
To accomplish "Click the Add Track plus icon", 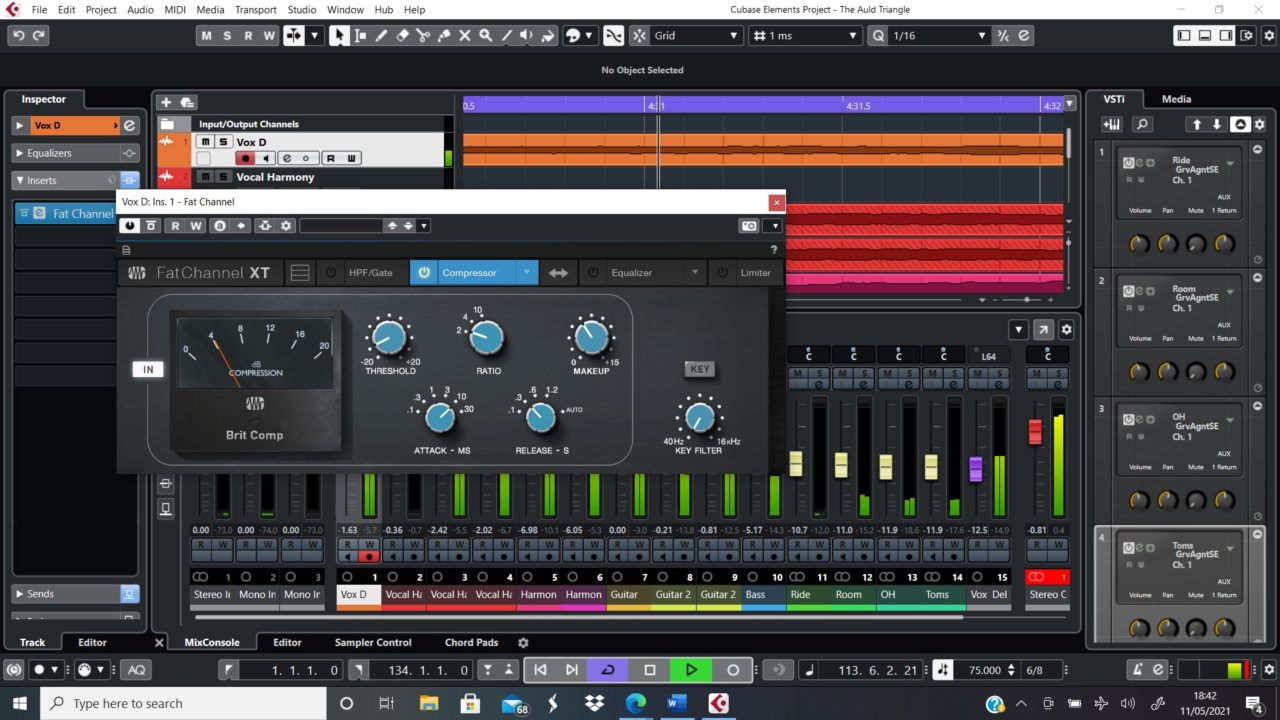I will [x=166, y=102].
